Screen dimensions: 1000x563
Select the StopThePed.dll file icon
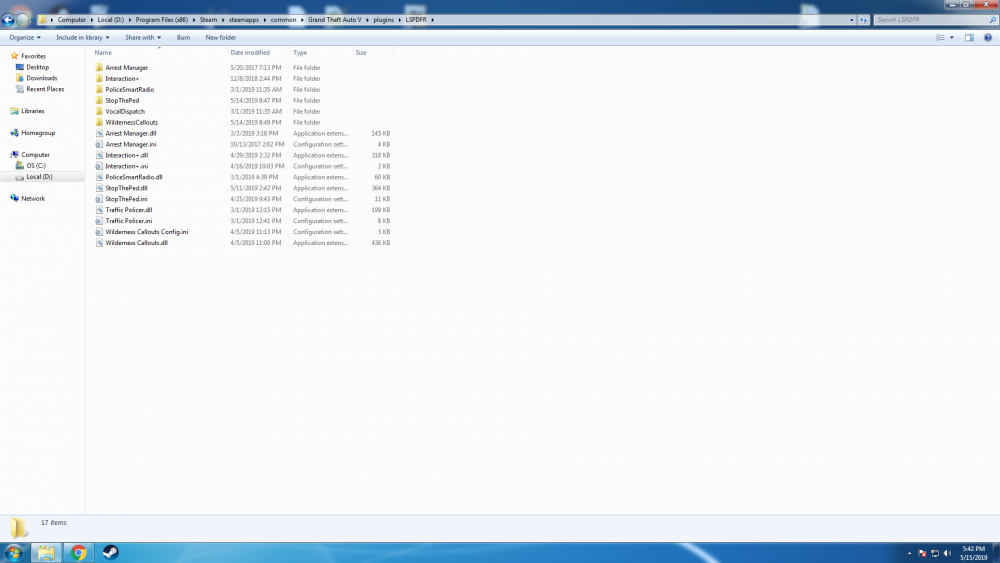tap(99, 188)
